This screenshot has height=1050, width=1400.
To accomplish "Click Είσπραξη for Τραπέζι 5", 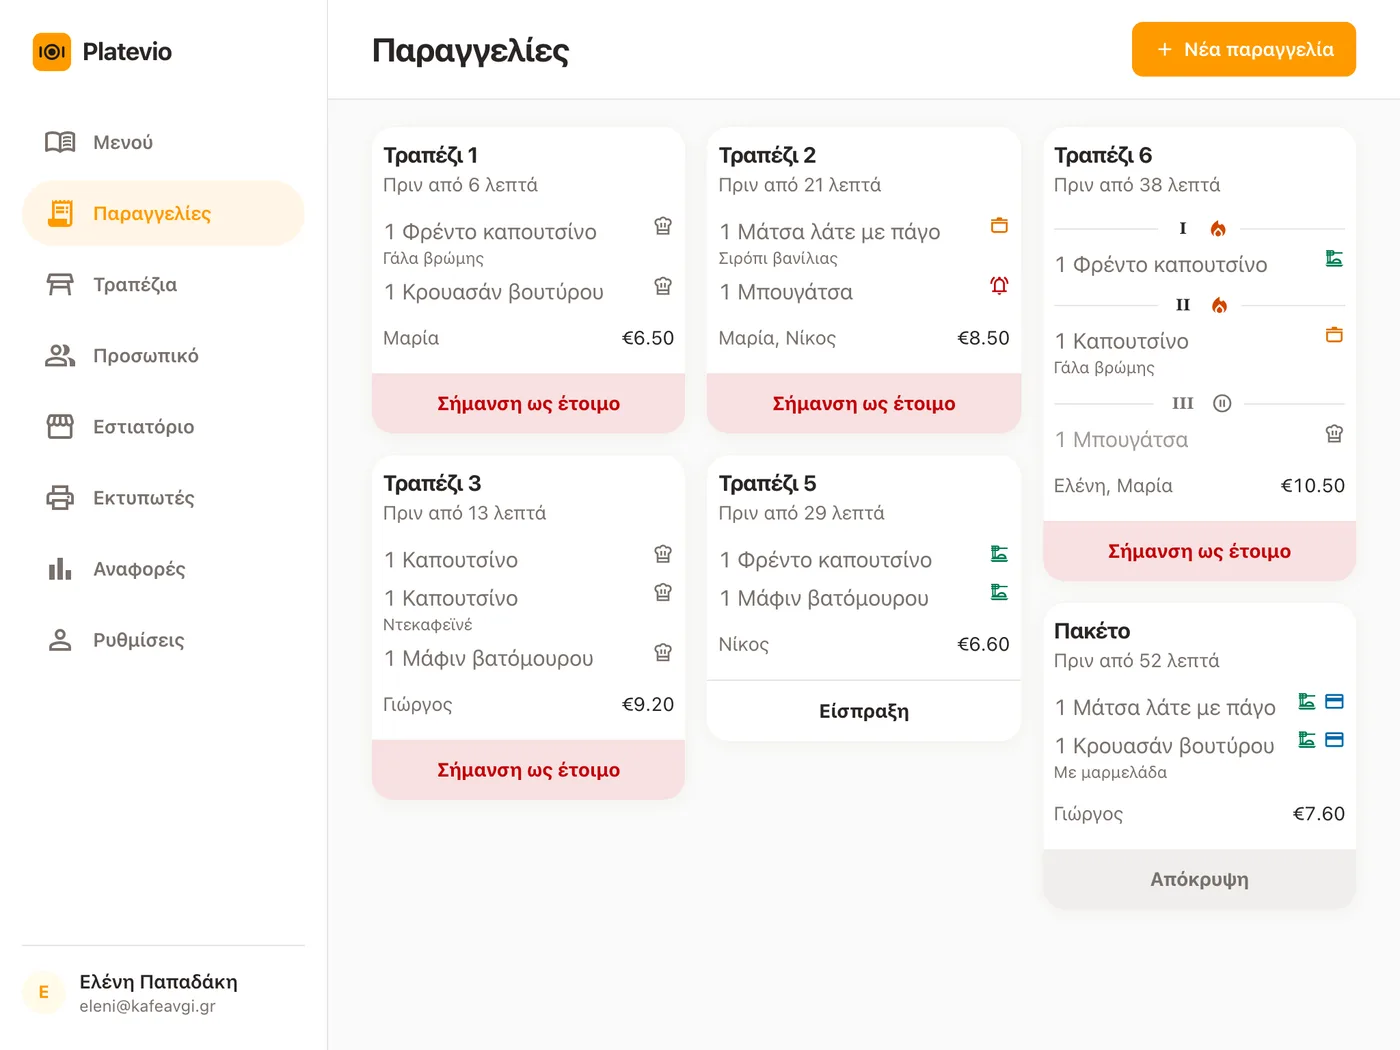I will (x=864, y=711).
